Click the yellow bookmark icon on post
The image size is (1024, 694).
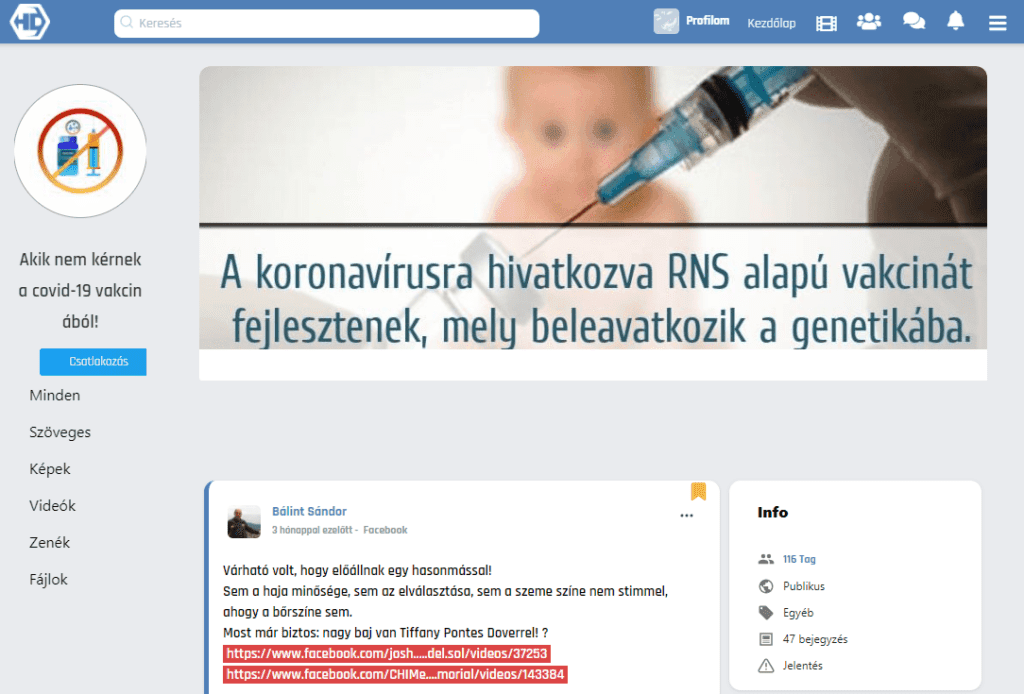698,491
